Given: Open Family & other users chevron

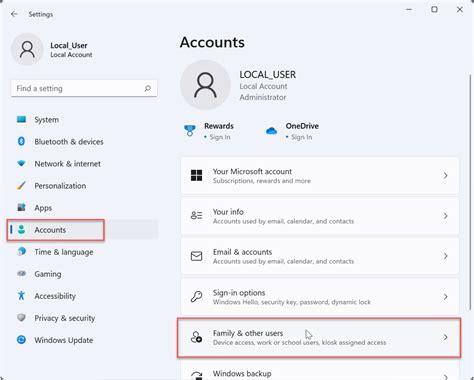Looking at the screenshot, I should click(x=445, y=337).
